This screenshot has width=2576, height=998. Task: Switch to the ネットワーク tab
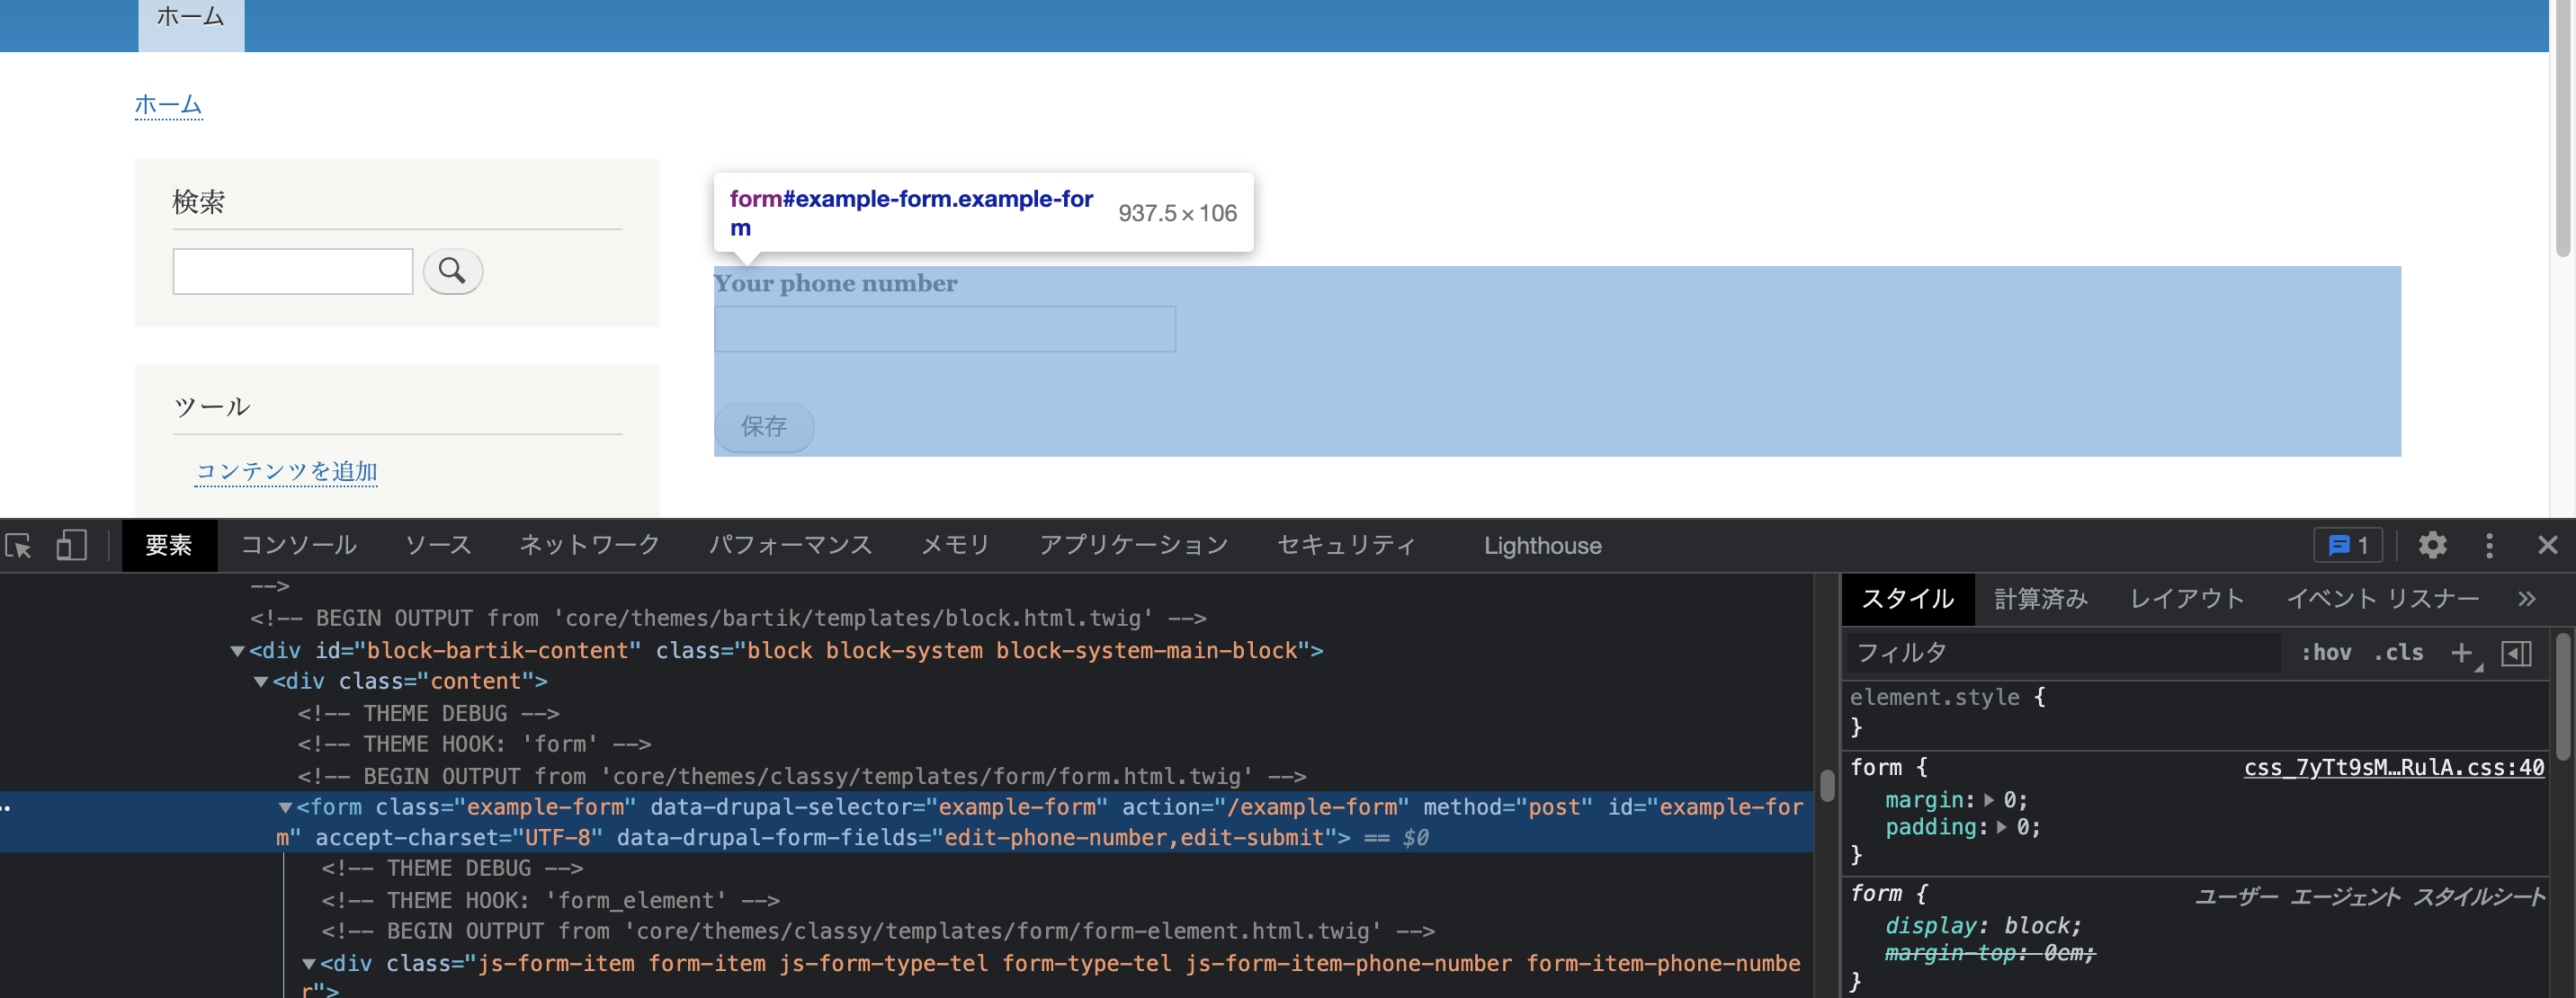[588, 545]
